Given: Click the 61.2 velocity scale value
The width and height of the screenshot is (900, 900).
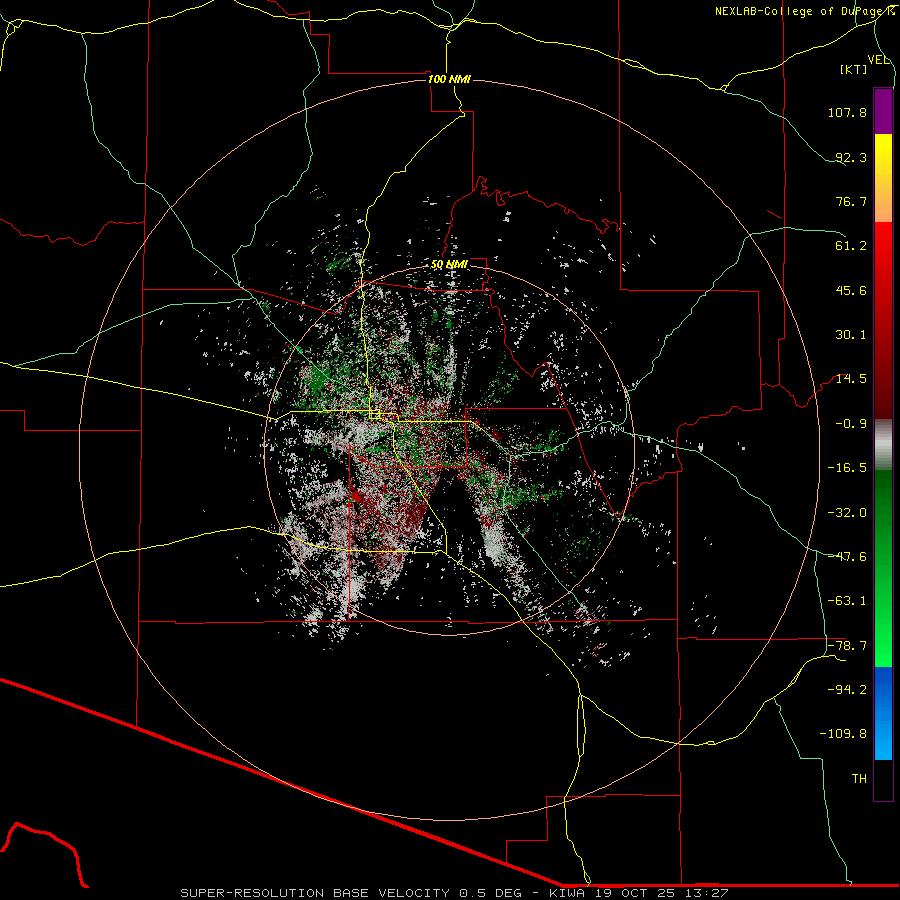Looking at the screenshot, I should [851, 246].
